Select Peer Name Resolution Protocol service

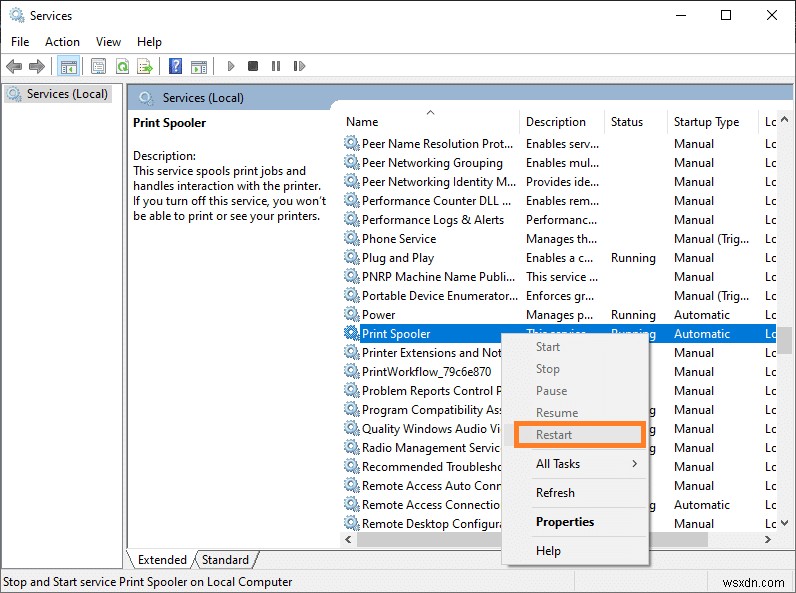pos(559,144)
